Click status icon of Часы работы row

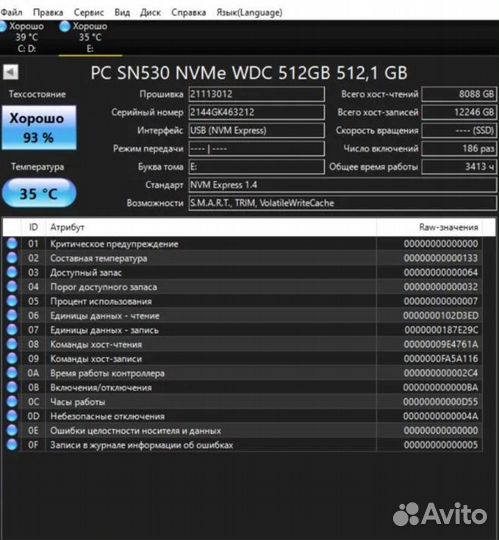[12, 402]
